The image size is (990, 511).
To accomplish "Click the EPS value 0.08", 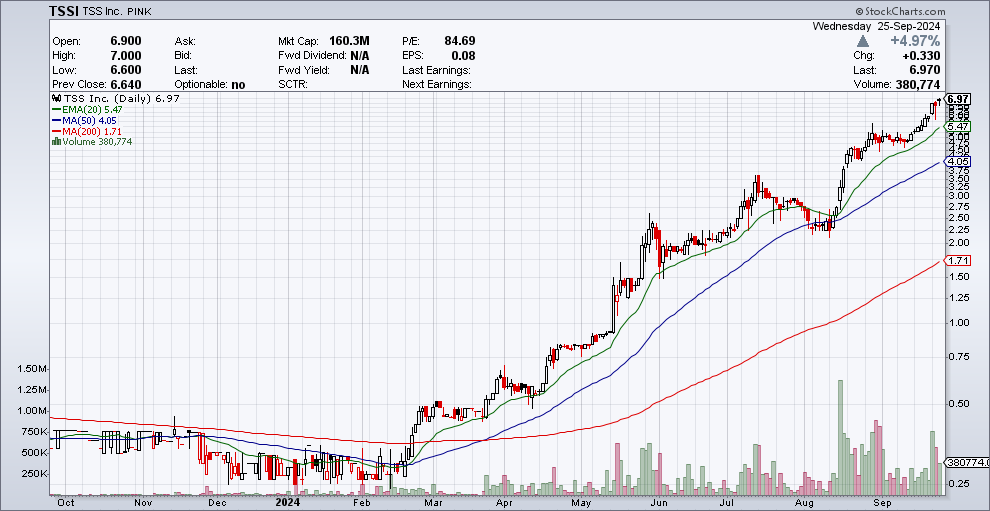I will 463,56.
